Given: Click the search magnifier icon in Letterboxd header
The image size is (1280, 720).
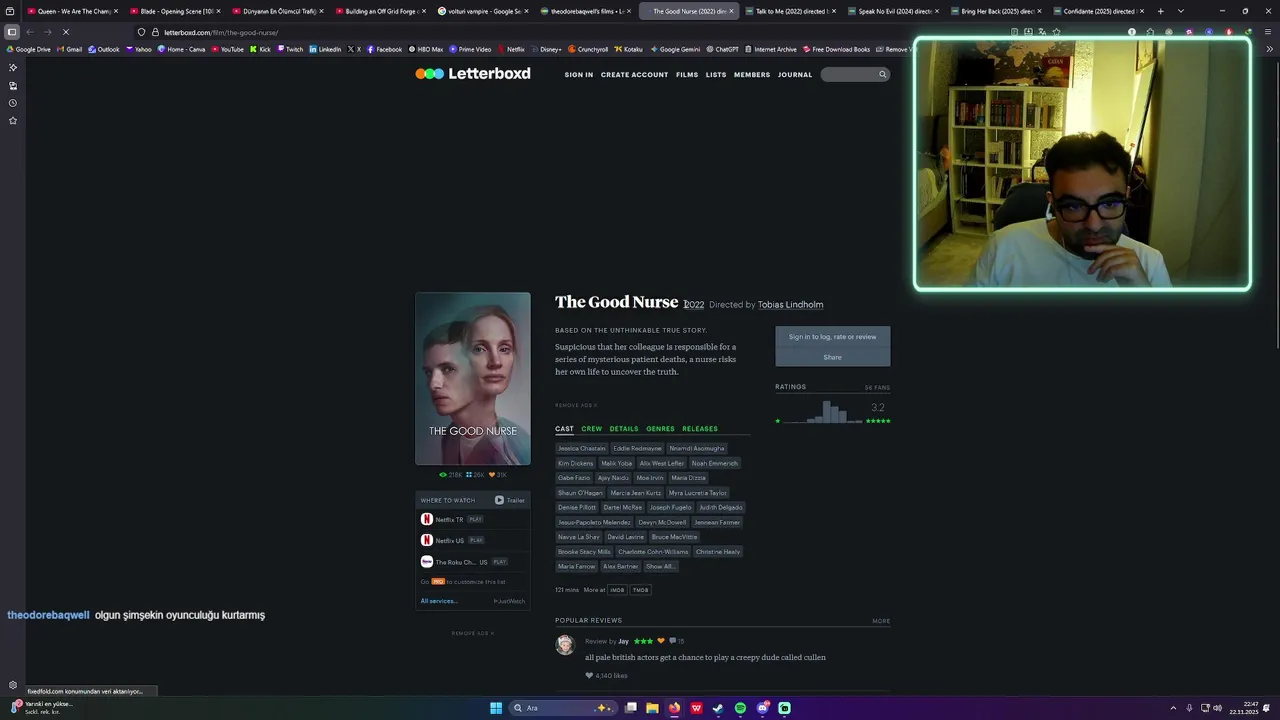Looking at the screenshot, I should (x=882, y=74).
